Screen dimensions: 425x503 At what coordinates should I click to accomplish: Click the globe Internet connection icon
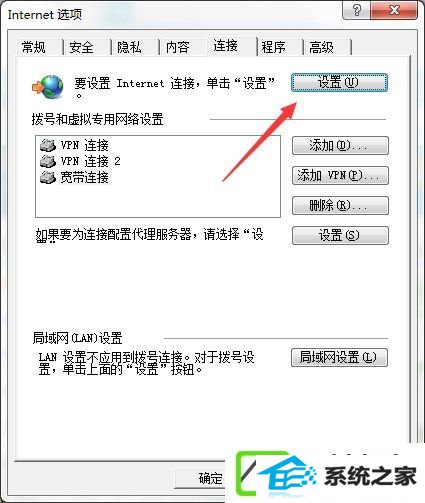[x=48, y=86]
